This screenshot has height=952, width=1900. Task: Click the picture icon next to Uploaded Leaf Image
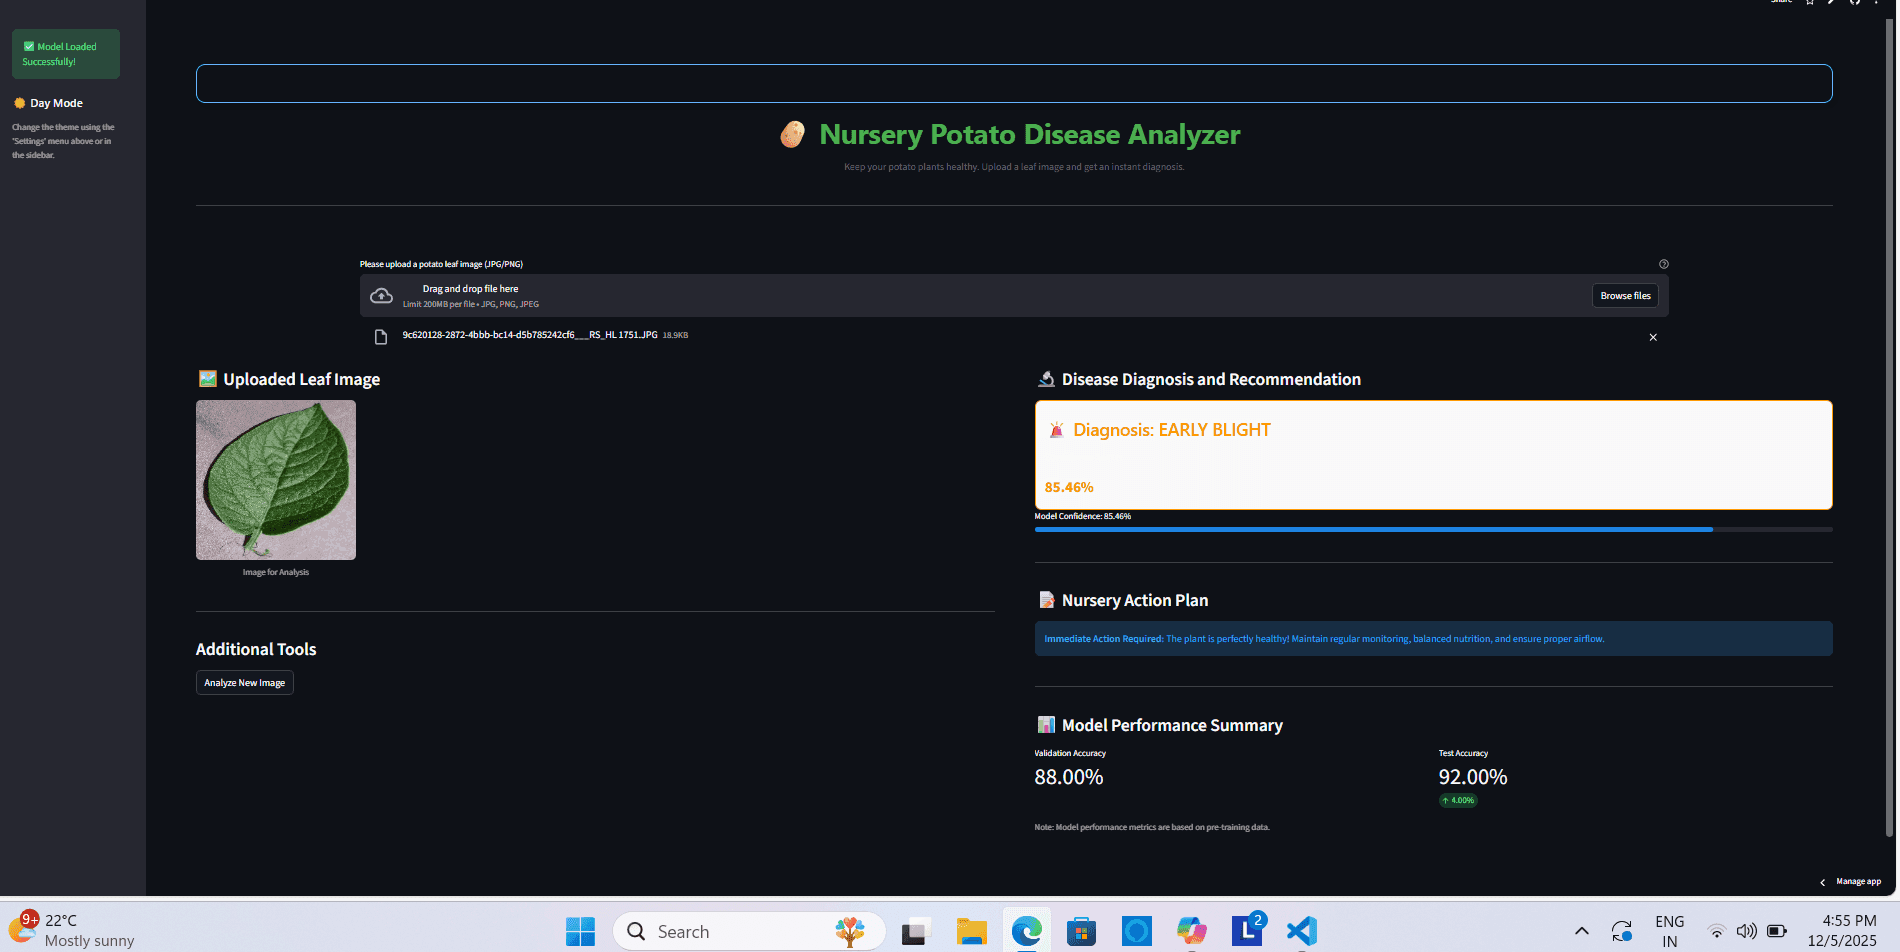point(207,379)
